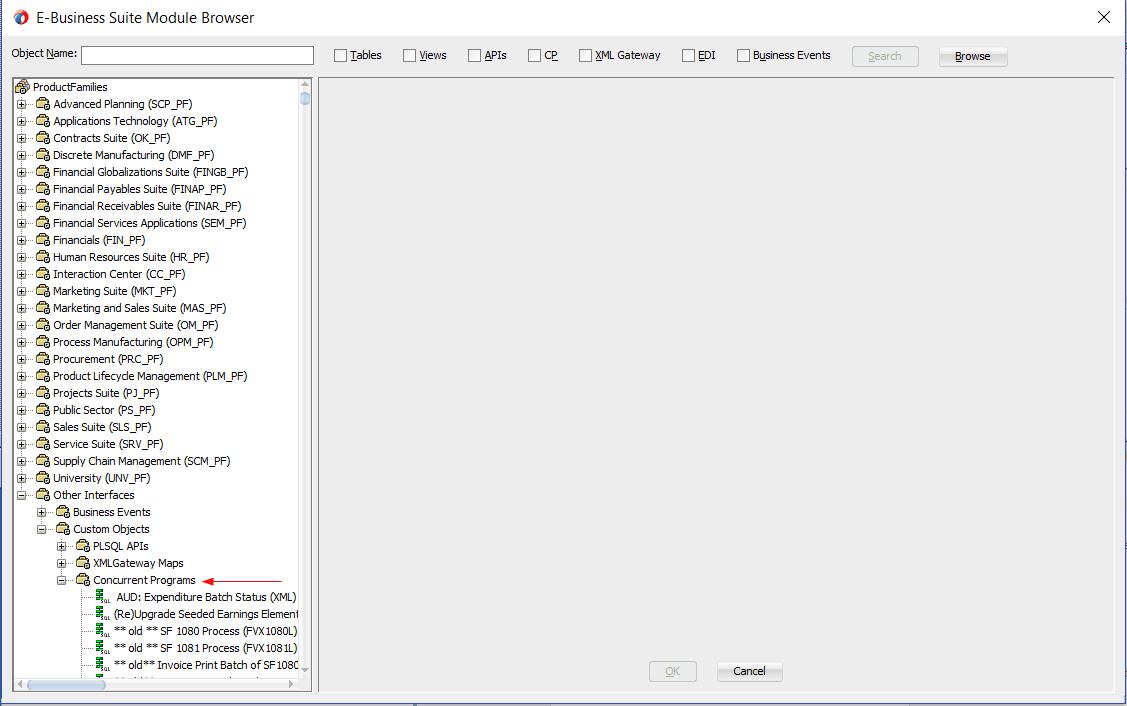Expand the Financials (FIN_PF) node

tap(21, 240)
